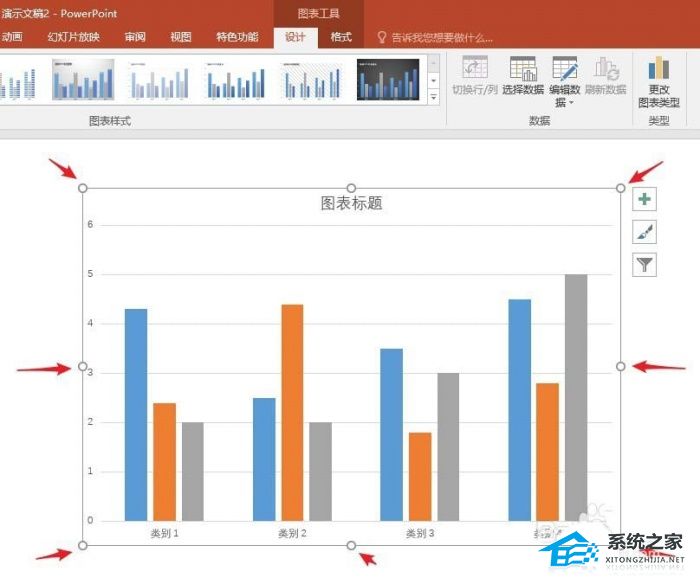700x578 pixels.
Task: Select the 审阅 (Review) tab
Action: (x=134, y=38)
